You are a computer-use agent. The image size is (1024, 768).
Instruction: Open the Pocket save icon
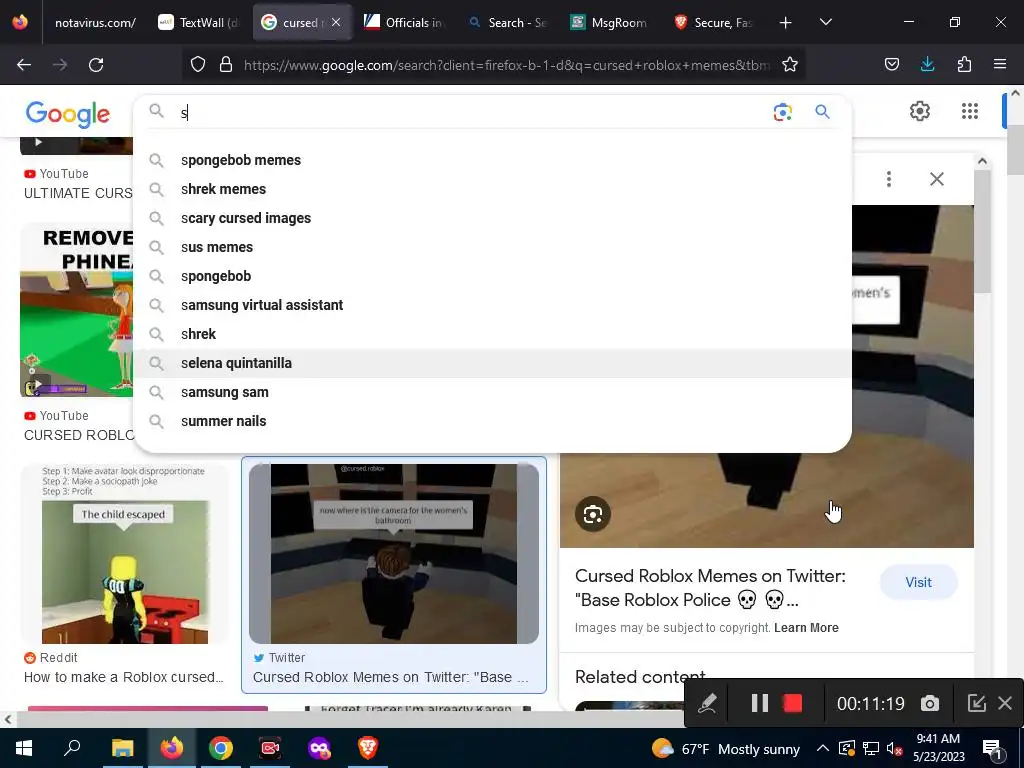pyautogui.click(x=891, y=65)
